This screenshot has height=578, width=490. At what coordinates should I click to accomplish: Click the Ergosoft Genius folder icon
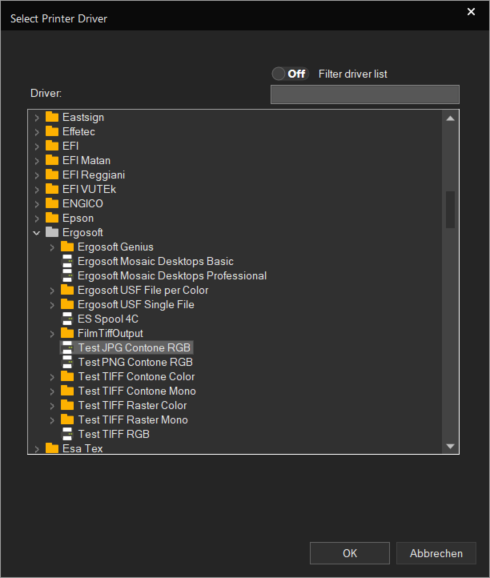[67, 247]
